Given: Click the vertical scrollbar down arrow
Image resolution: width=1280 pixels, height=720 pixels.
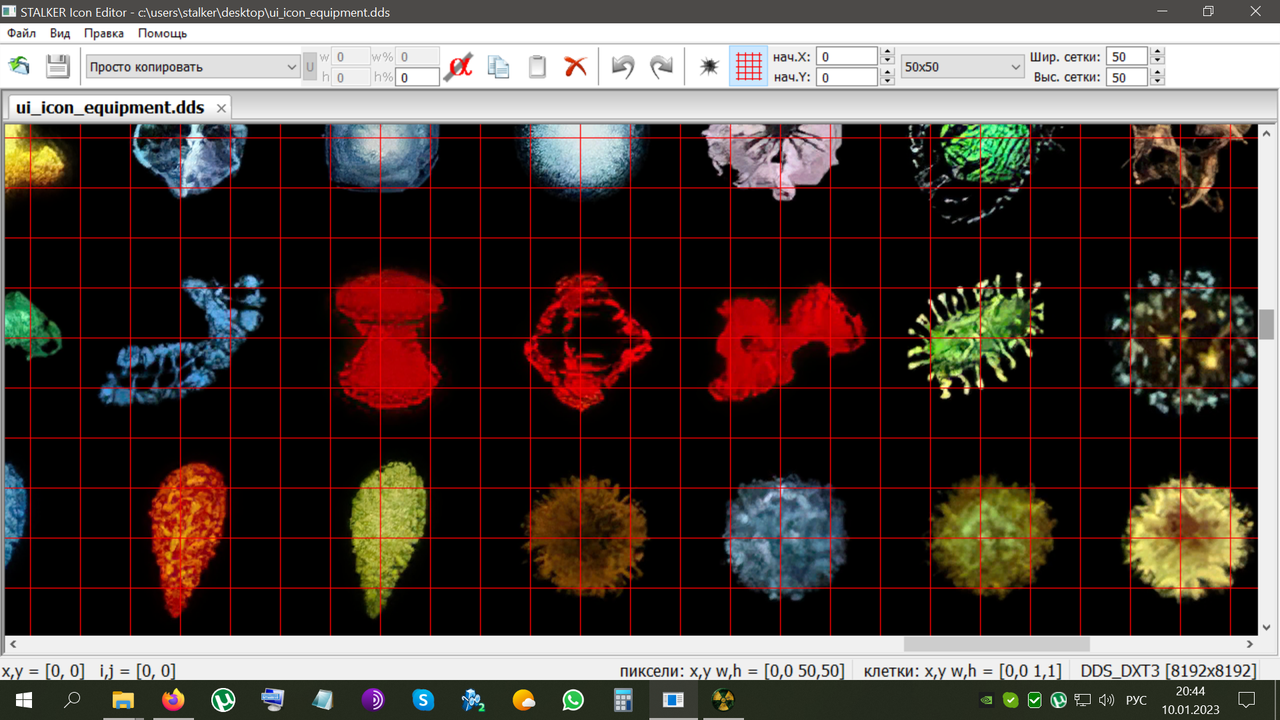Looking at the screenshot, I should click(1267, 627).
